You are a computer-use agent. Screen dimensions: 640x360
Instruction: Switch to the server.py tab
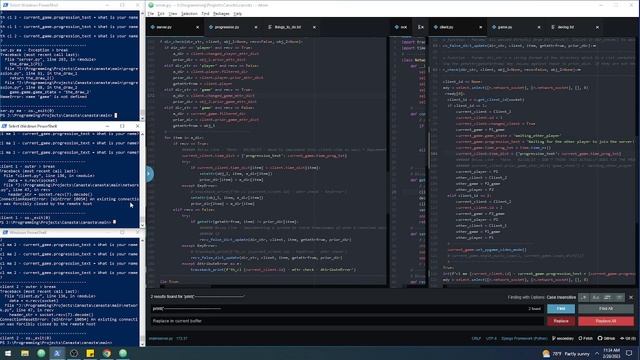point(175,27)
